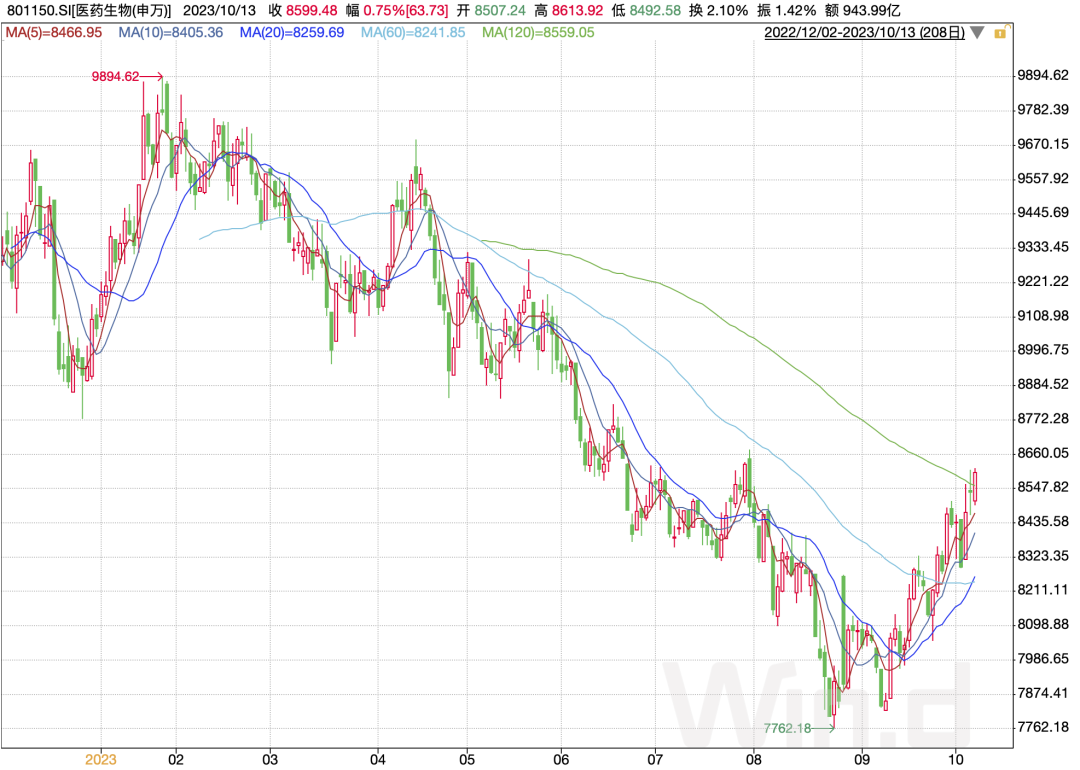Click the 9108.98 price axis label
Viewport: 1080px width, 770px height.
point(1043,316)
